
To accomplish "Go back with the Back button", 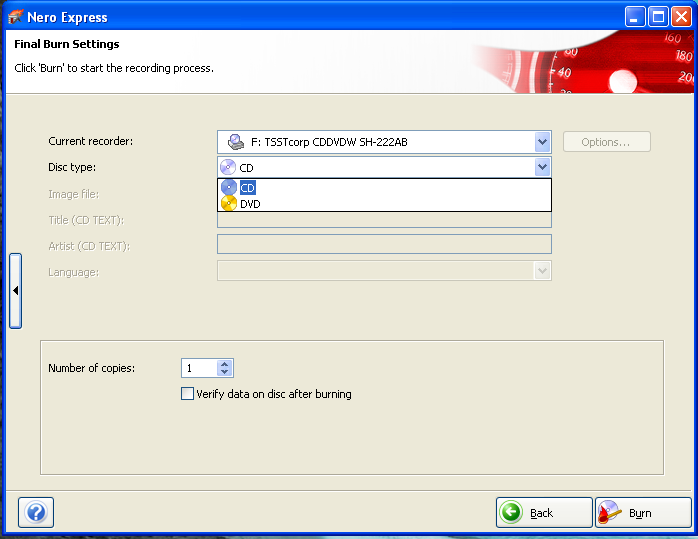I will 544,513.
